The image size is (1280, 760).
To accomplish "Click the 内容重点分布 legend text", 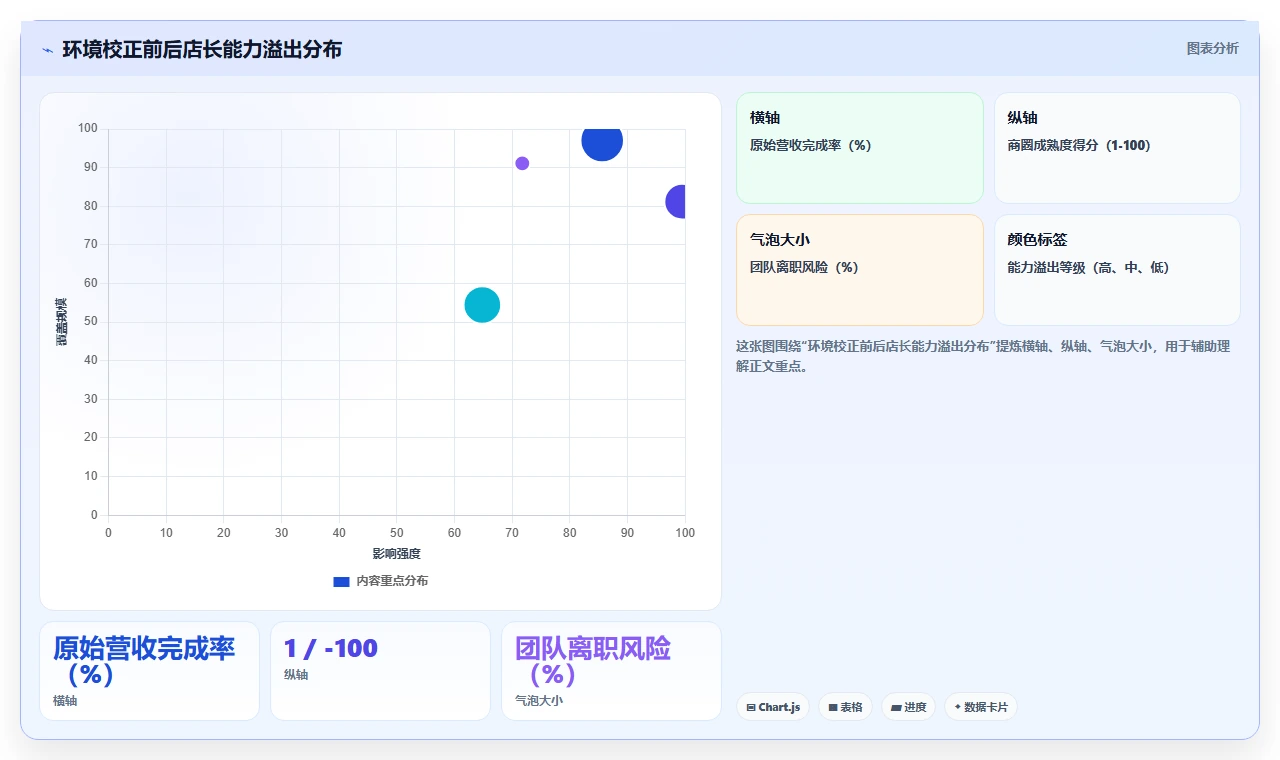I will [392, 581].
